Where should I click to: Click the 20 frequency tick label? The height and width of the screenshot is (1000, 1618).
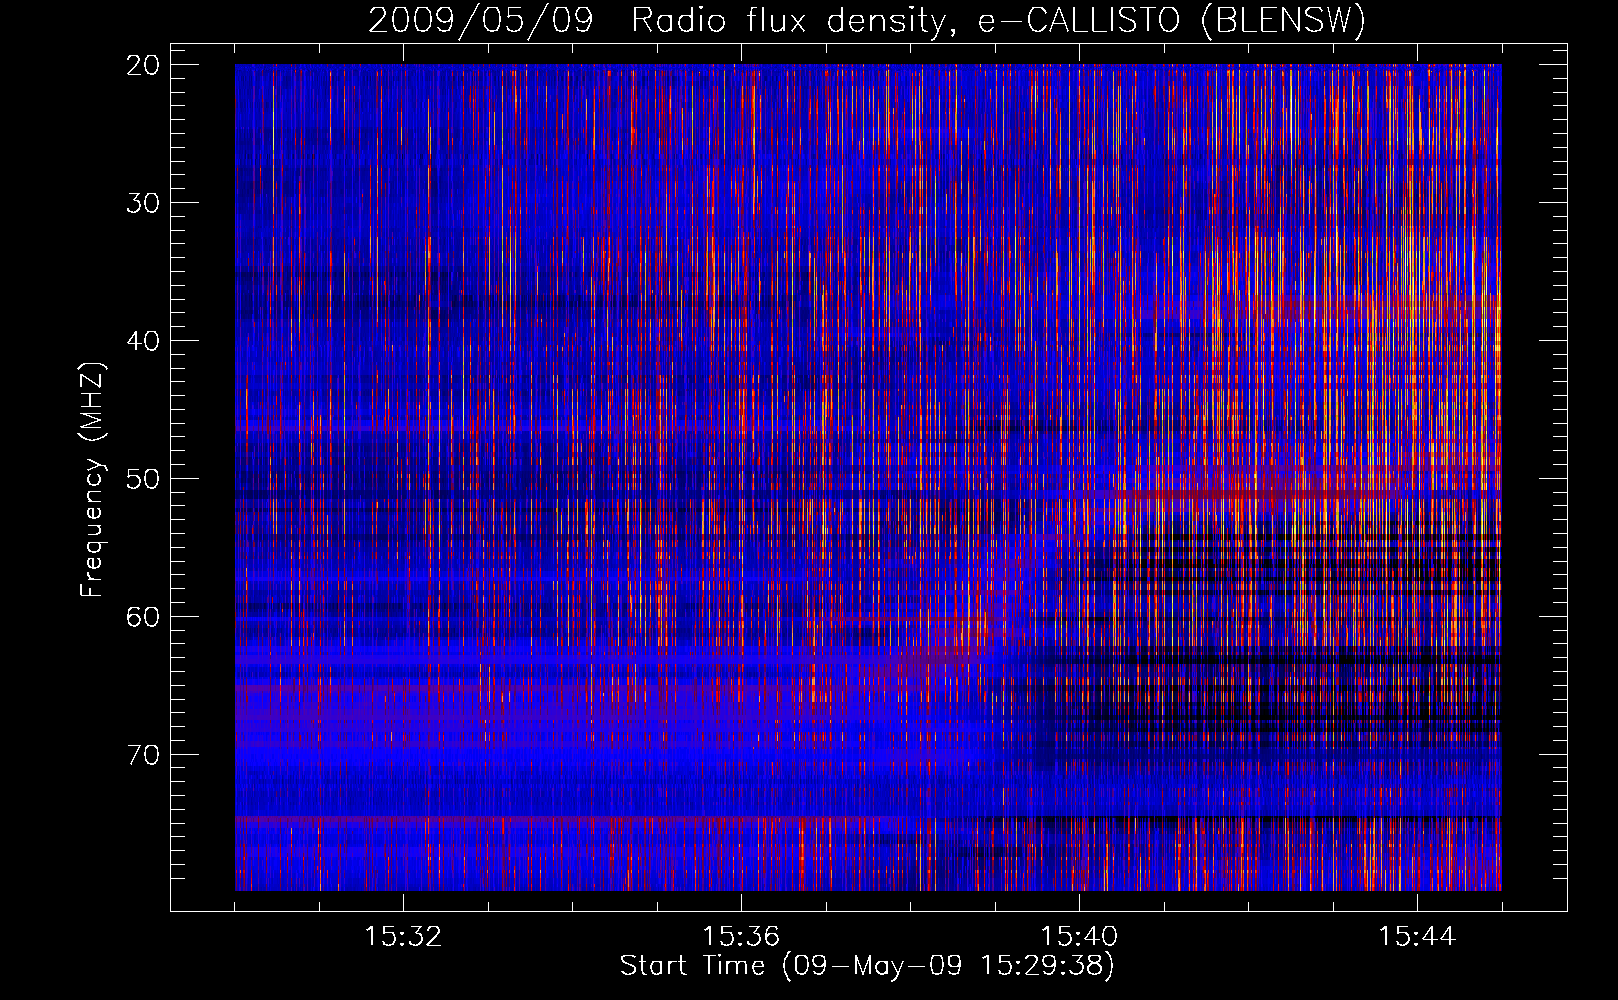(143, 65)
